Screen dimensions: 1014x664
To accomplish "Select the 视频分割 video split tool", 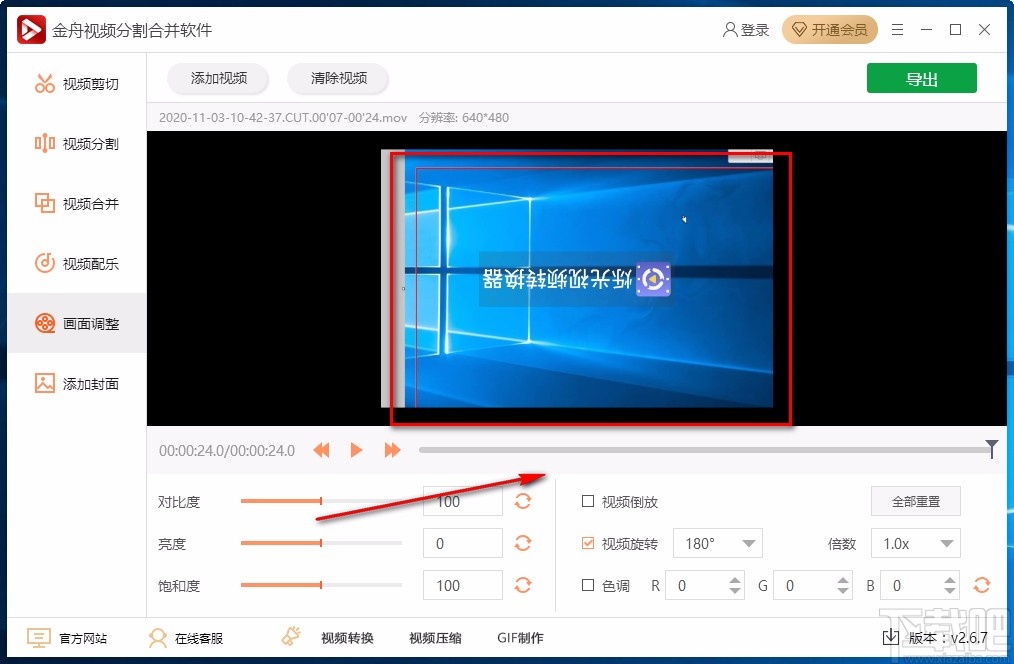I will 76,143.
